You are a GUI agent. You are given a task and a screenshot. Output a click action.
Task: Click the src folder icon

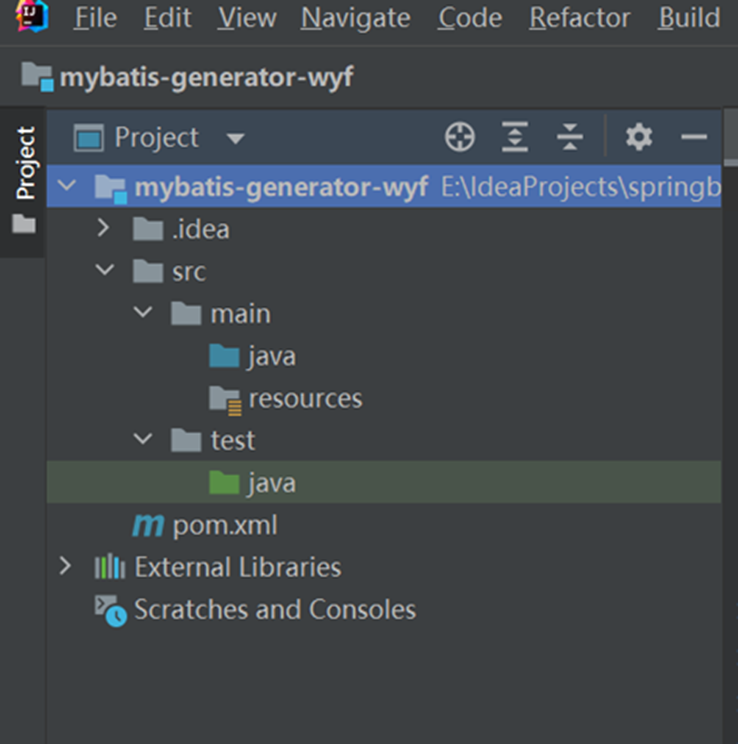click(148, 271)
